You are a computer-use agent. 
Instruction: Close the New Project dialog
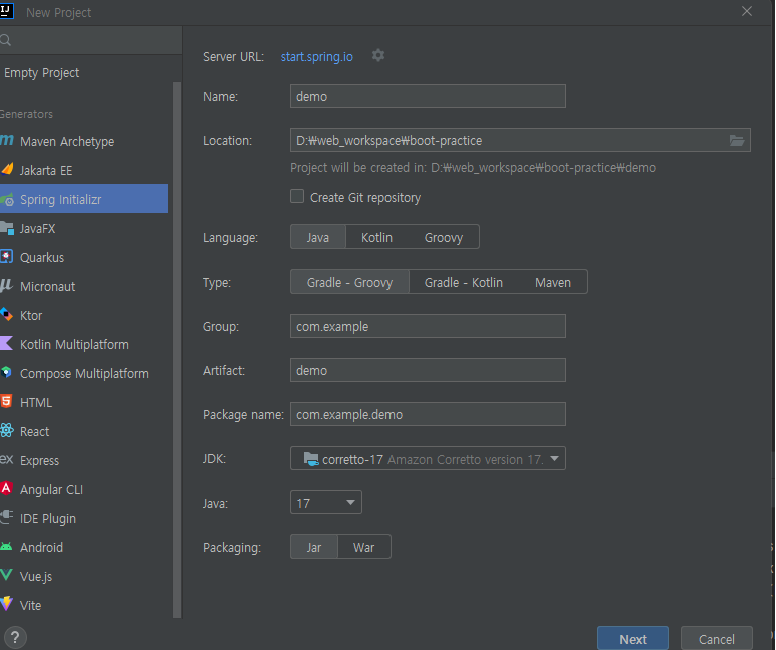747,11
